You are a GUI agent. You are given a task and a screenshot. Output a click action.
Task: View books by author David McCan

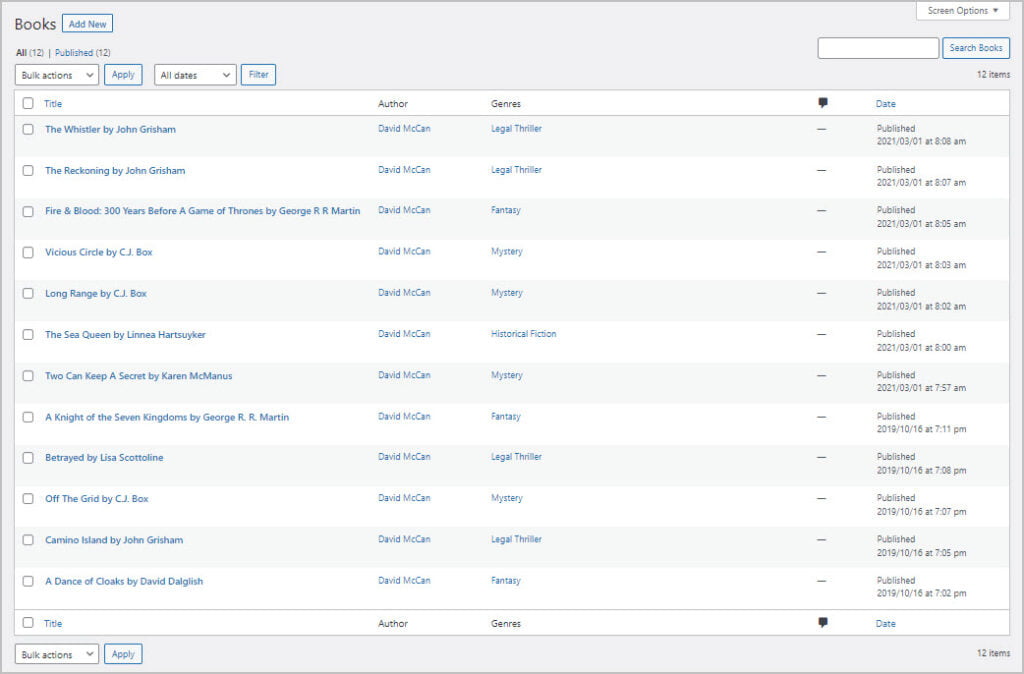pos(404,129)
